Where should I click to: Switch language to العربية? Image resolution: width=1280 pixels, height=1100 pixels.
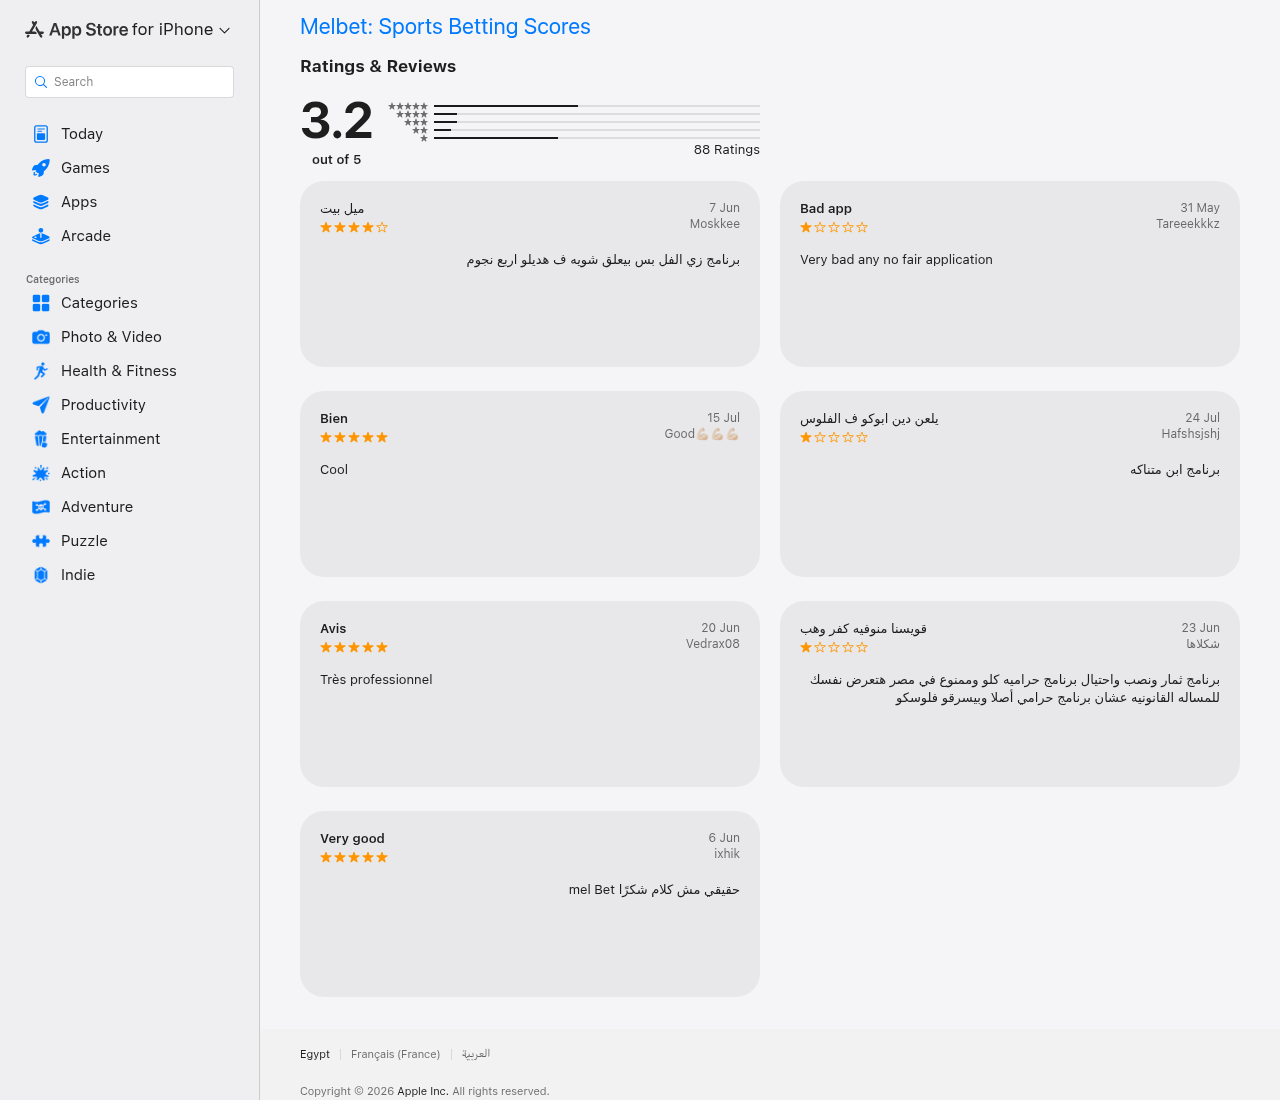coord(476,1054)
